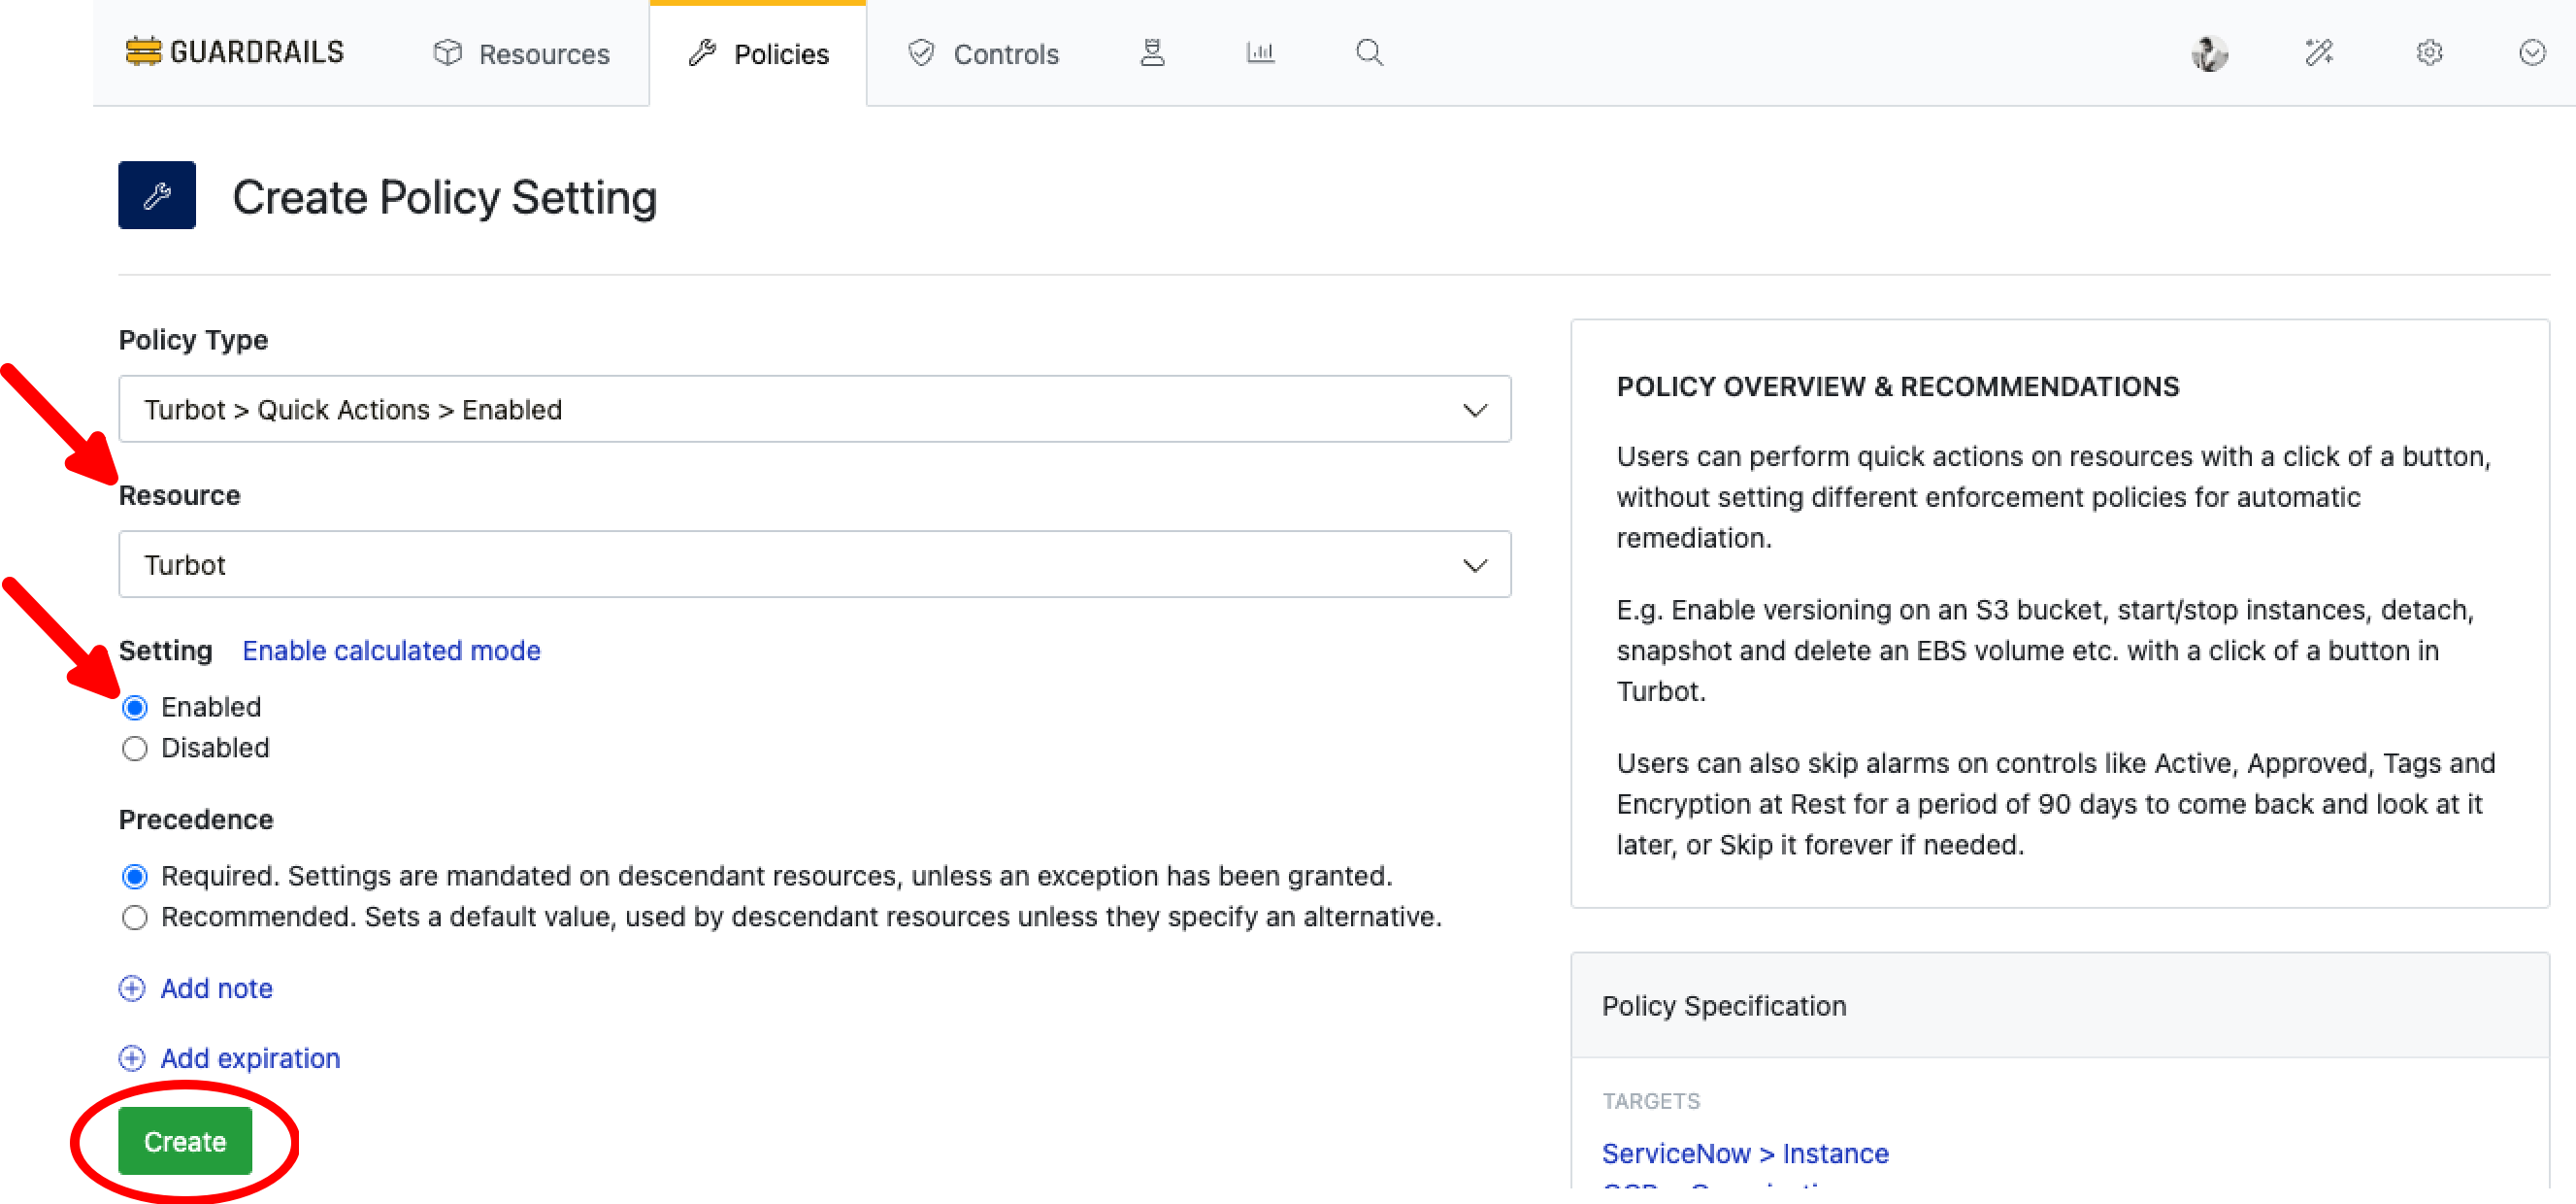The height and width of the screenshot is (1204, 2576).
Task: Expand the Policy Type dropdown
Action: [814, 410]
